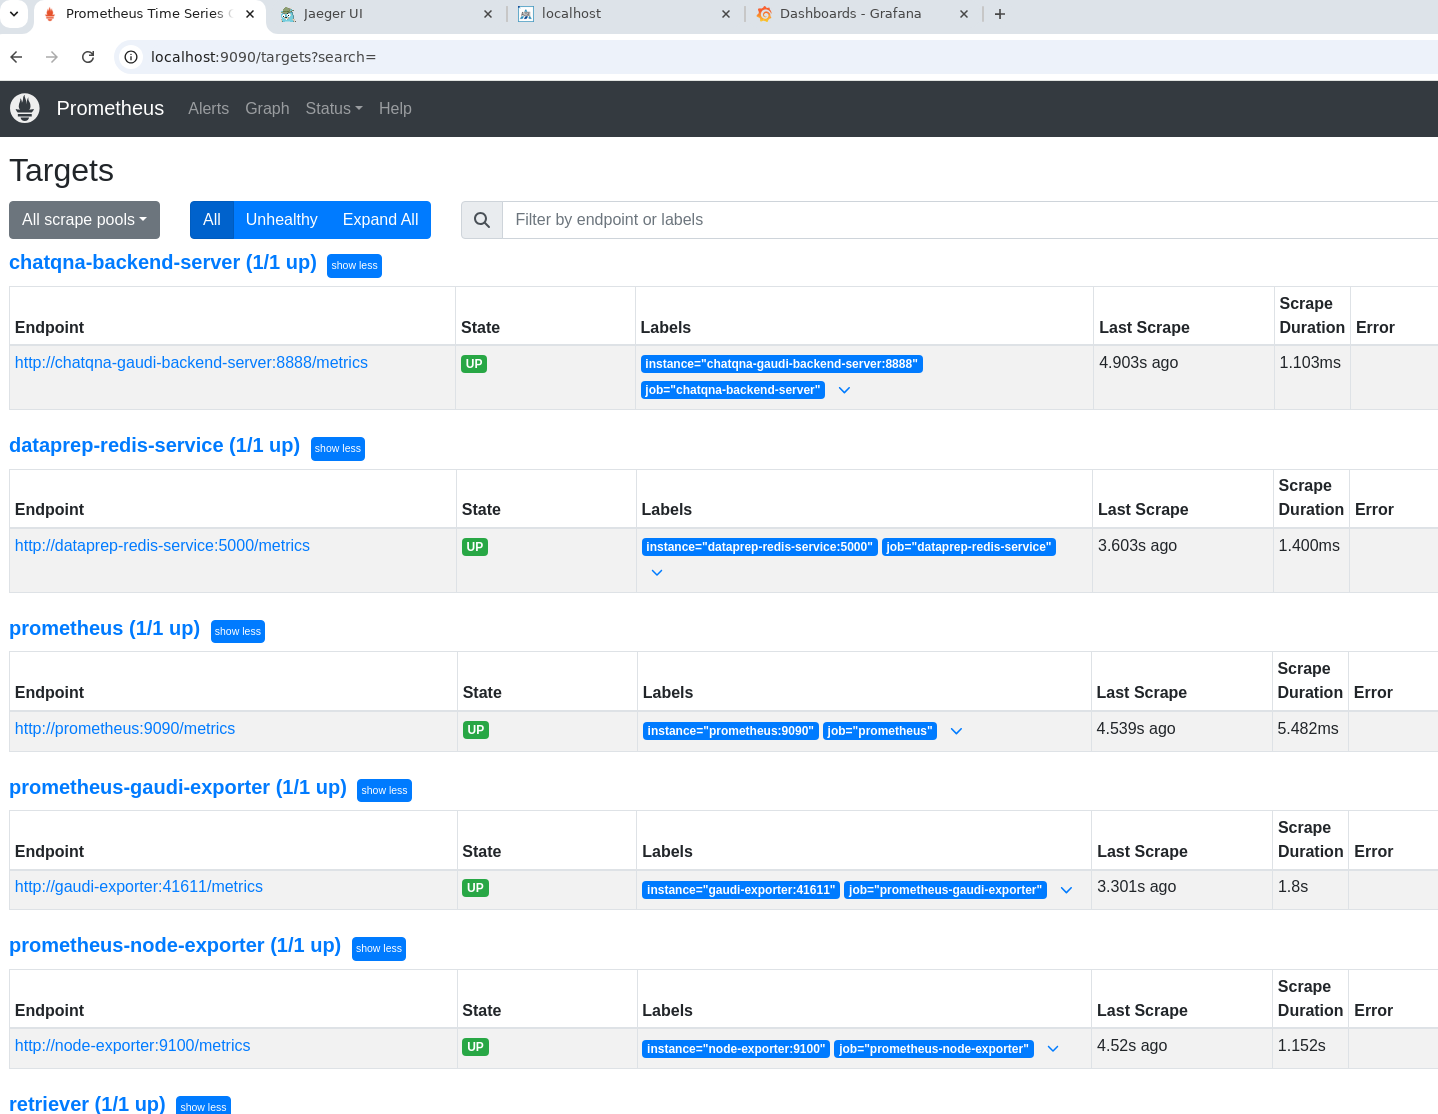Open prometheus:9090/metrics endpoint link
The width and height of the screenshot is (1438, 1114).
pos(125,729)
